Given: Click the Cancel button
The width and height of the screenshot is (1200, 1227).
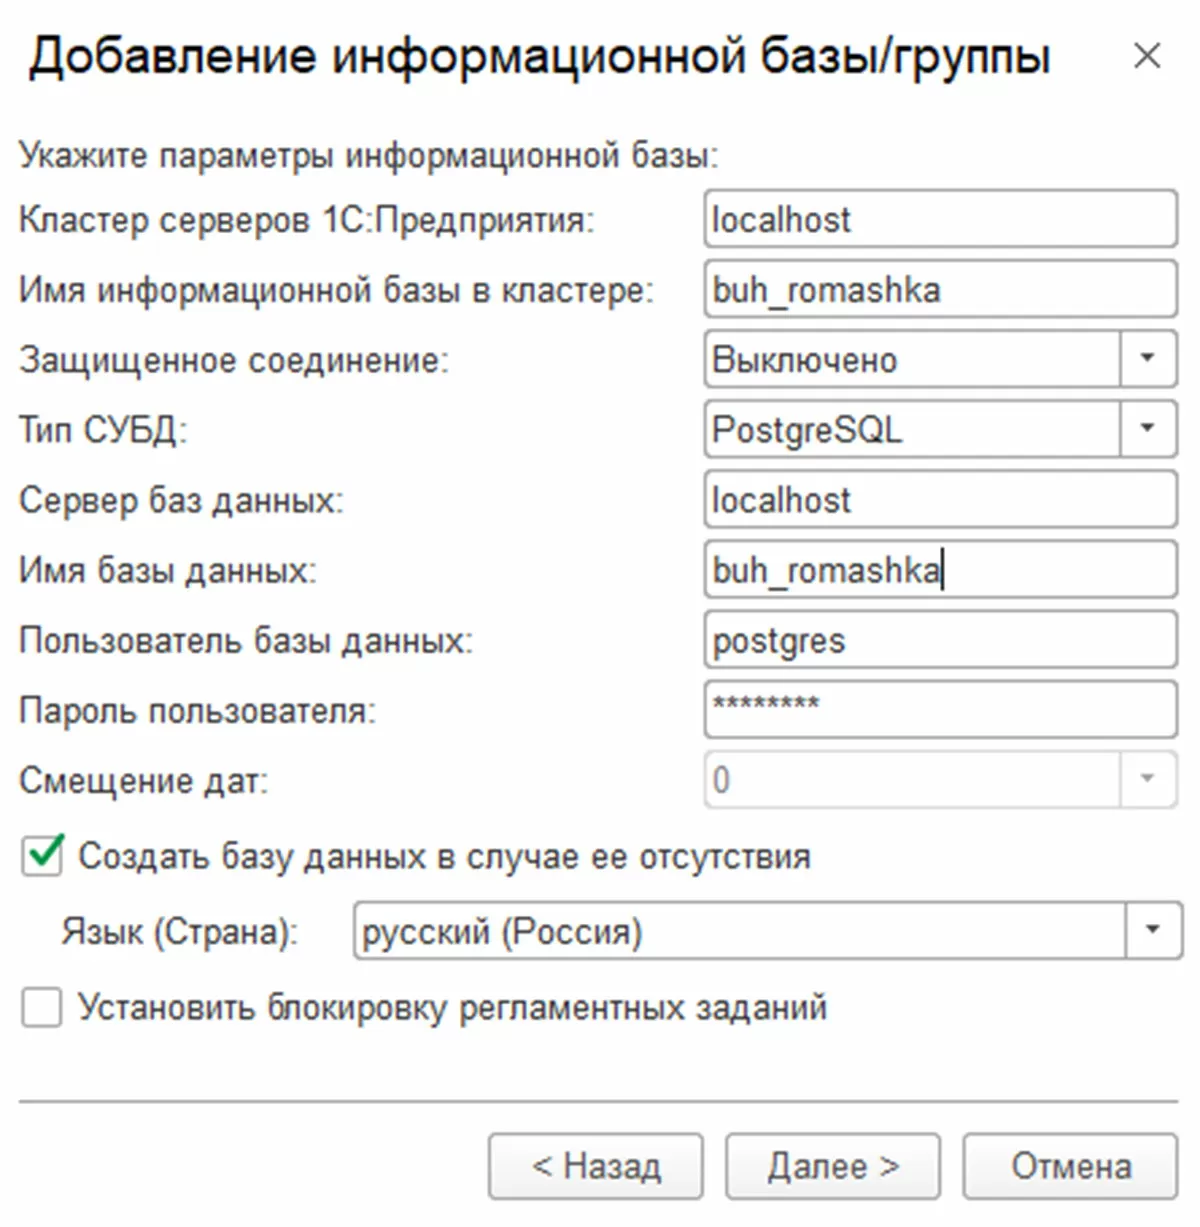Looking at the screenshot, I should click(x=1070, y=1166).
